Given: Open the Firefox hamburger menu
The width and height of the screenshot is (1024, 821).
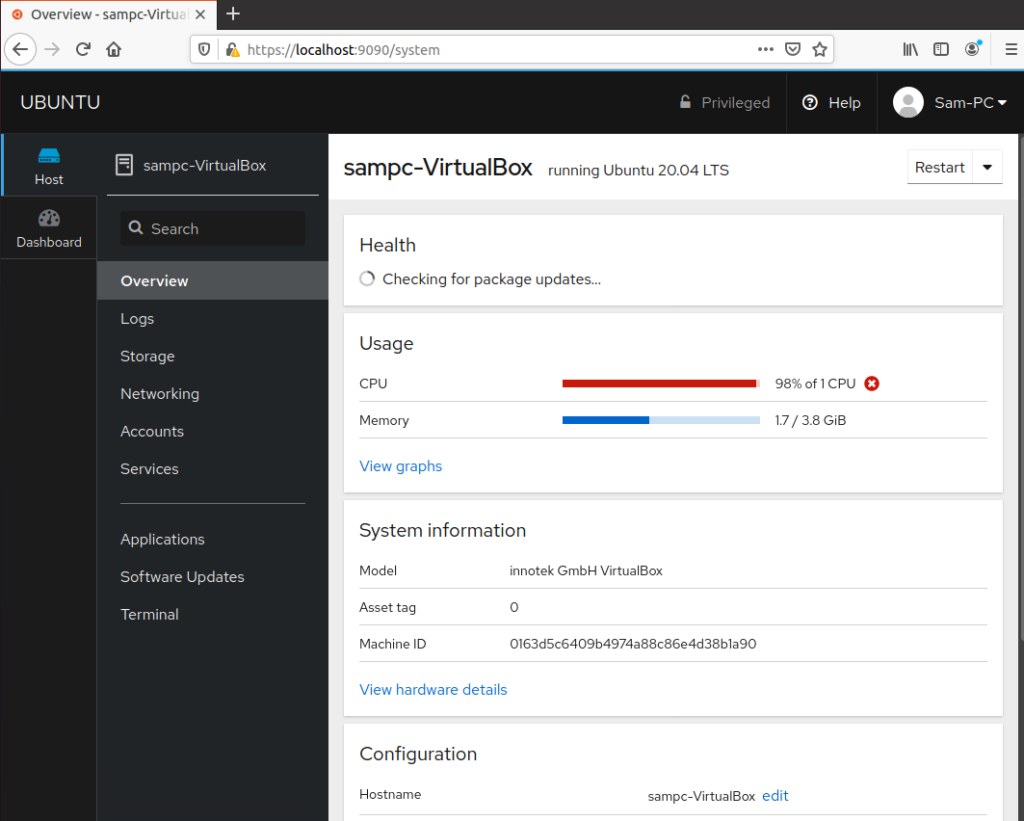Looking at the screenshot, I should coord(1012,48).
